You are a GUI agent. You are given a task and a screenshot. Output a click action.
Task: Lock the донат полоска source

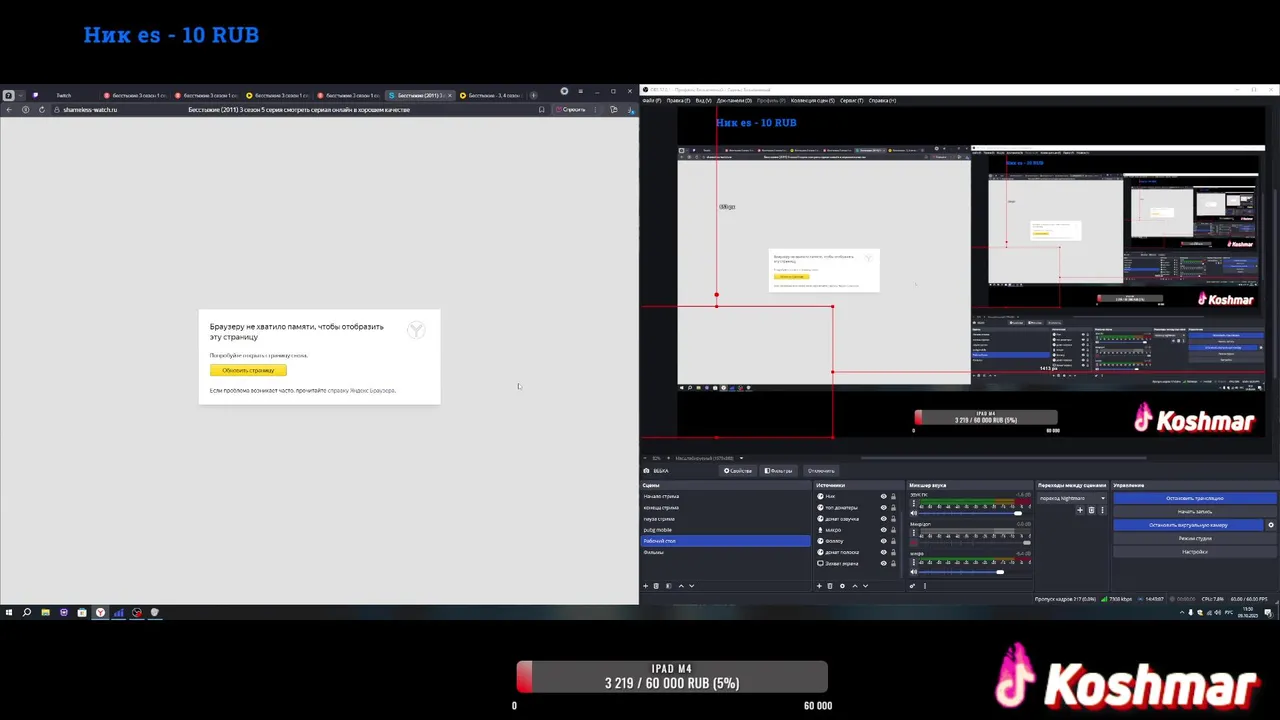pos(893,552)
